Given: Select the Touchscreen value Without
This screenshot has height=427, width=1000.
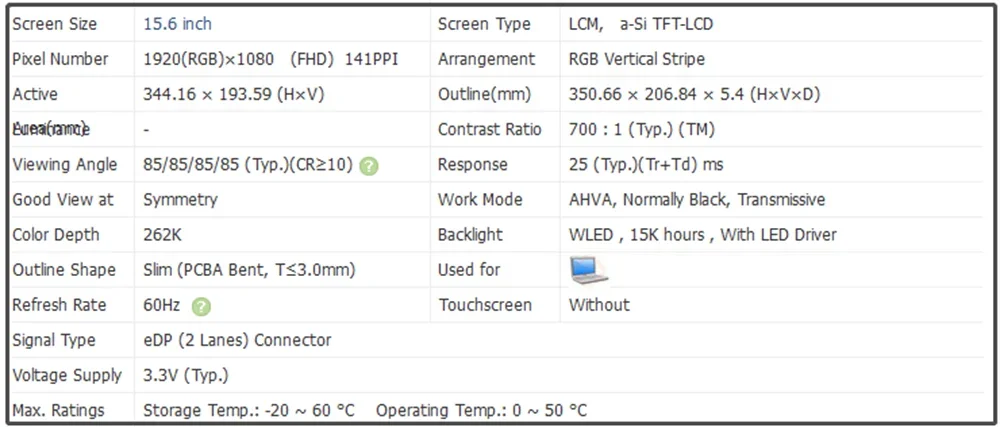Looking at the screenshot, I should pyautogui.click(x=599, y=304).
